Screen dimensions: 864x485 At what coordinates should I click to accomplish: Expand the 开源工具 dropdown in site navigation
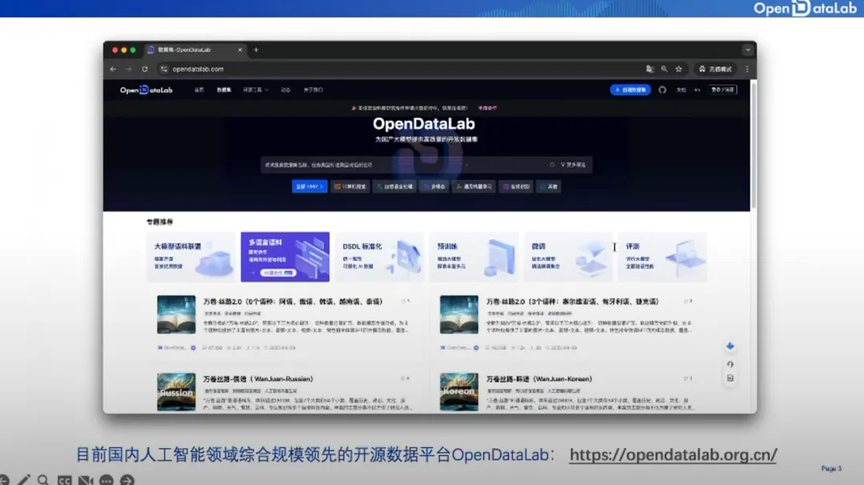coord(255,90)
